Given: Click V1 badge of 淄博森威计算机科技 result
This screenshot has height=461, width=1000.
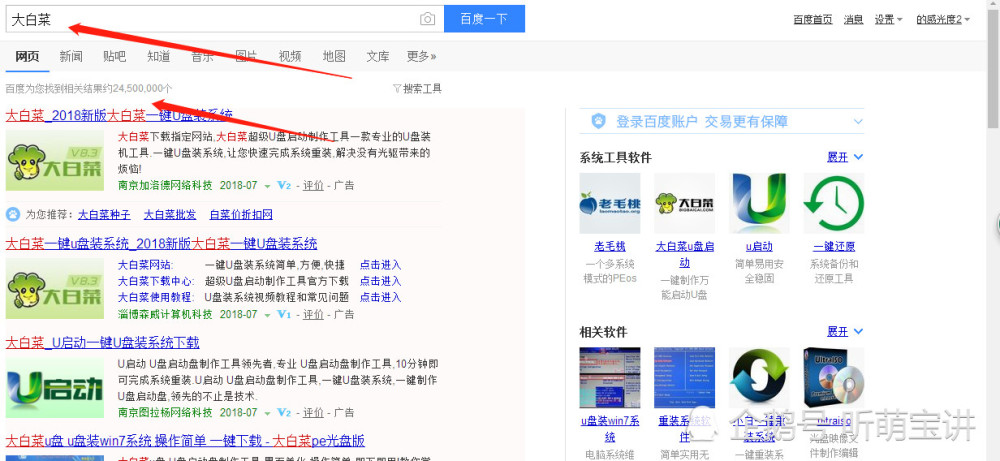Looking at the screenshot, I should pyautogui.click(x=284, y=314).
